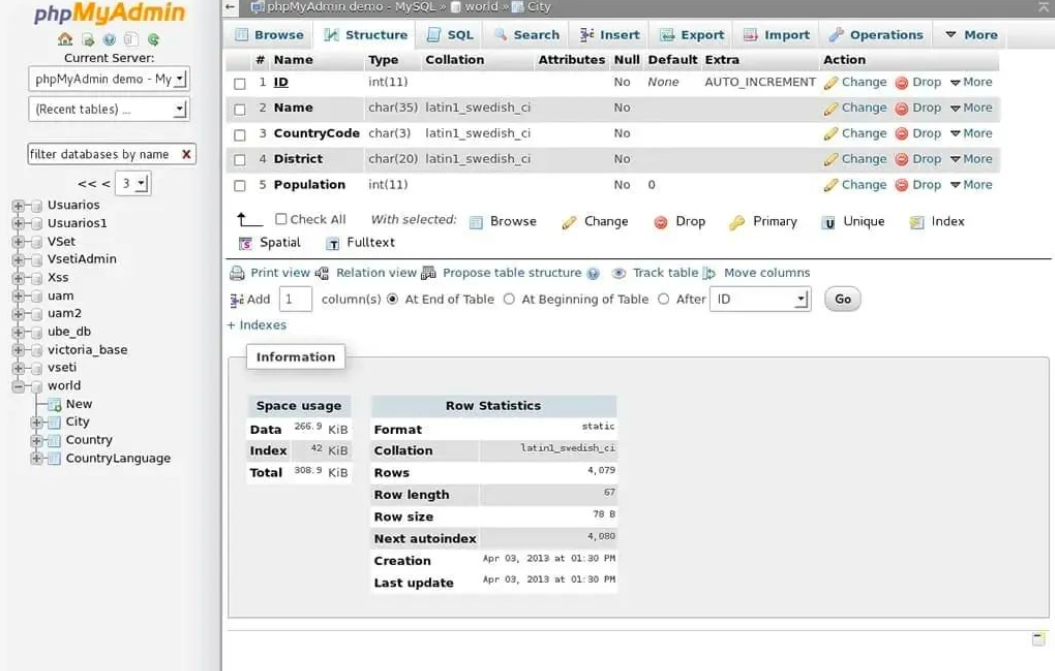Switch to the Browse tab
1055x671 pixels.
(x=269, y=35)
